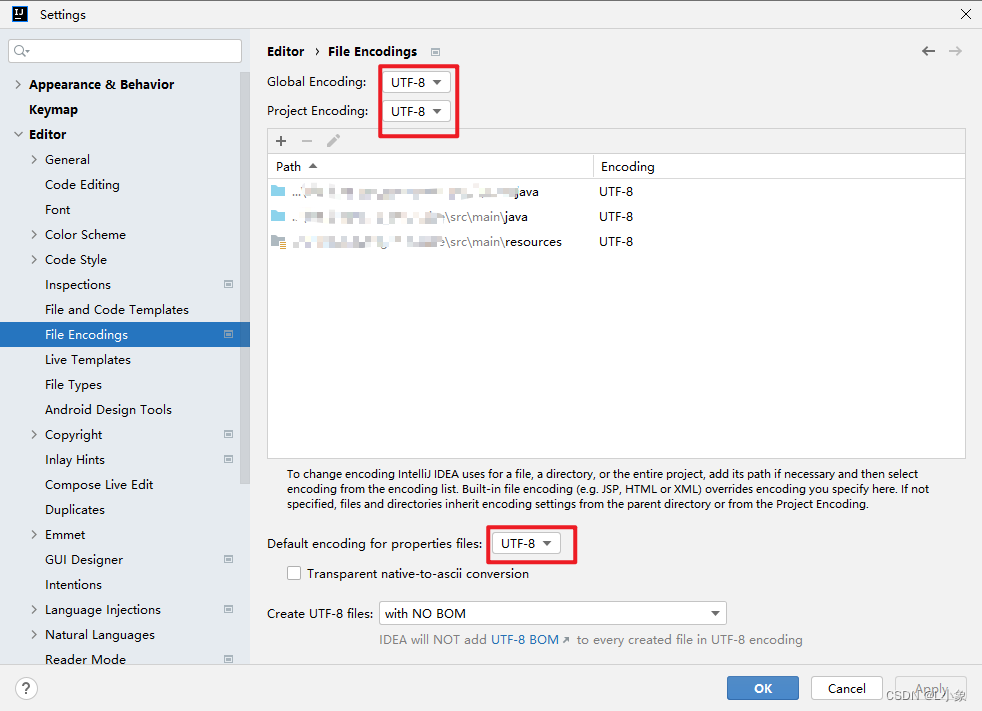This screenshot has height=711, width=982.
Task: Expand the Language Injections node
Action: [34, 610]
